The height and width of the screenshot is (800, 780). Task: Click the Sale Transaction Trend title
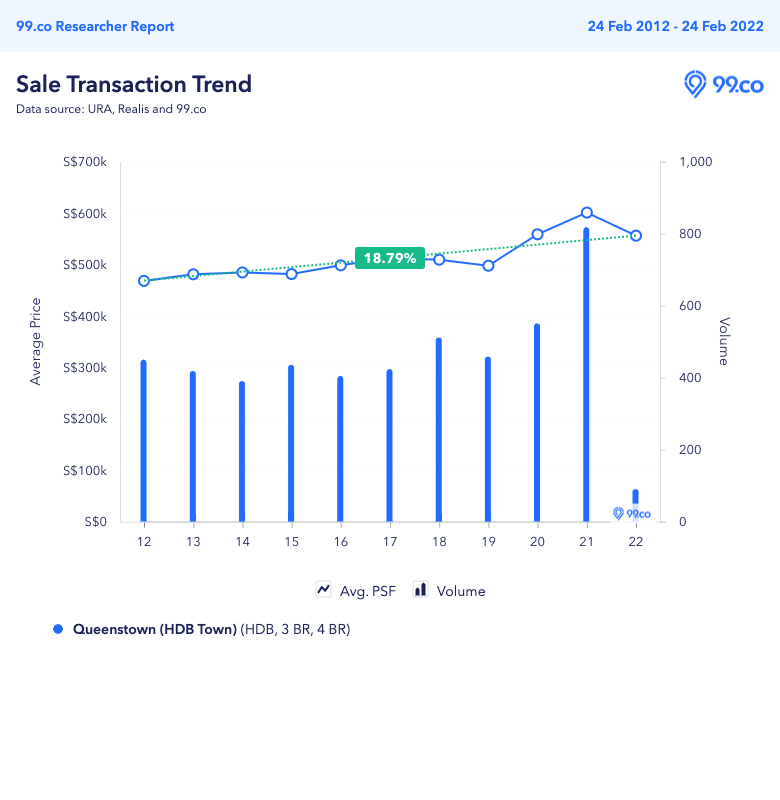[134, 84]
